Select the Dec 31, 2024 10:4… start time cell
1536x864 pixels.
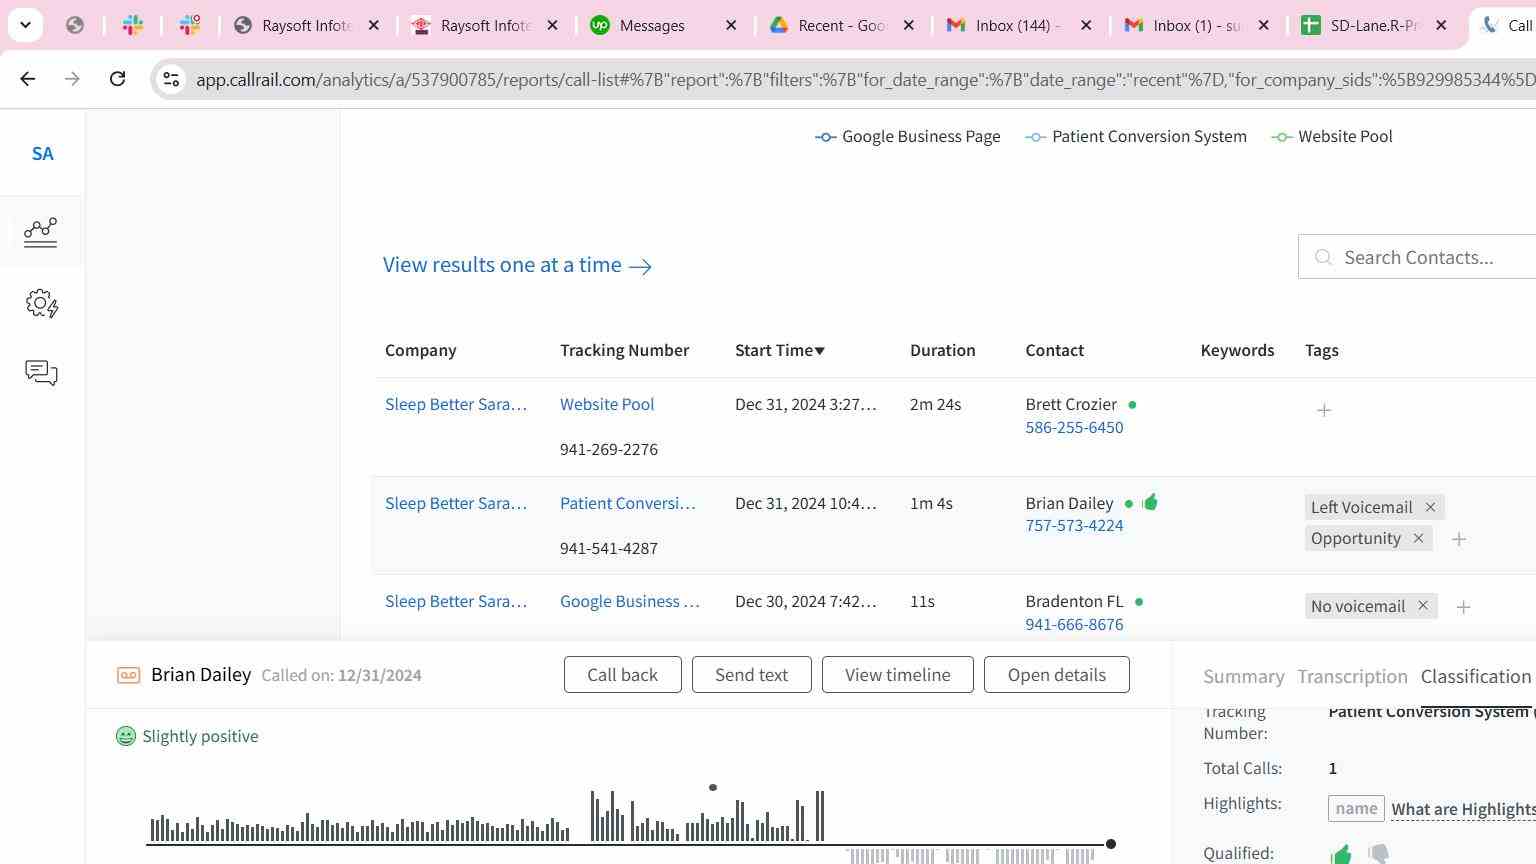tap(805, 503)
